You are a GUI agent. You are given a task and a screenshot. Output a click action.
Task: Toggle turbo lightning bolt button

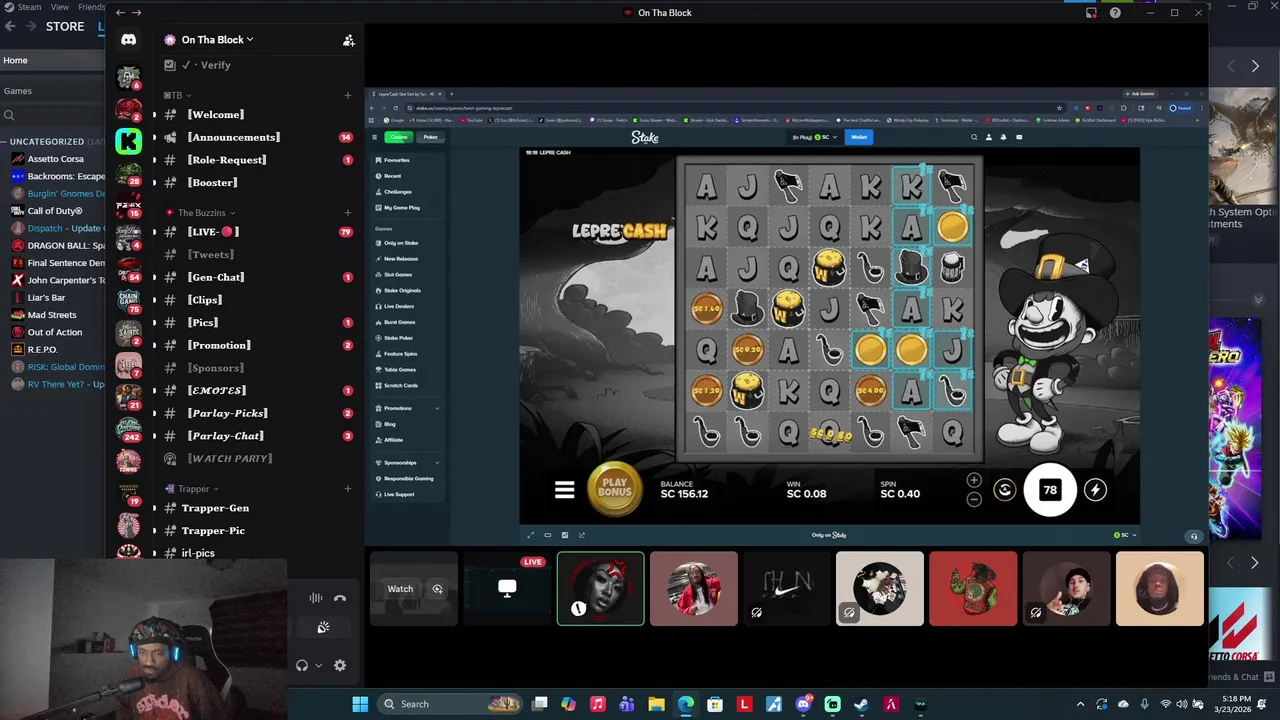tap(1095, 490)
